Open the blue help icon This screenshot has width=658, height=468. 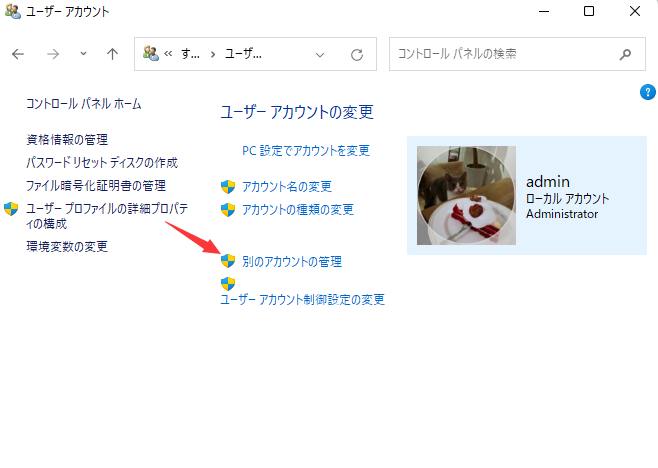[x=648, y=92]
